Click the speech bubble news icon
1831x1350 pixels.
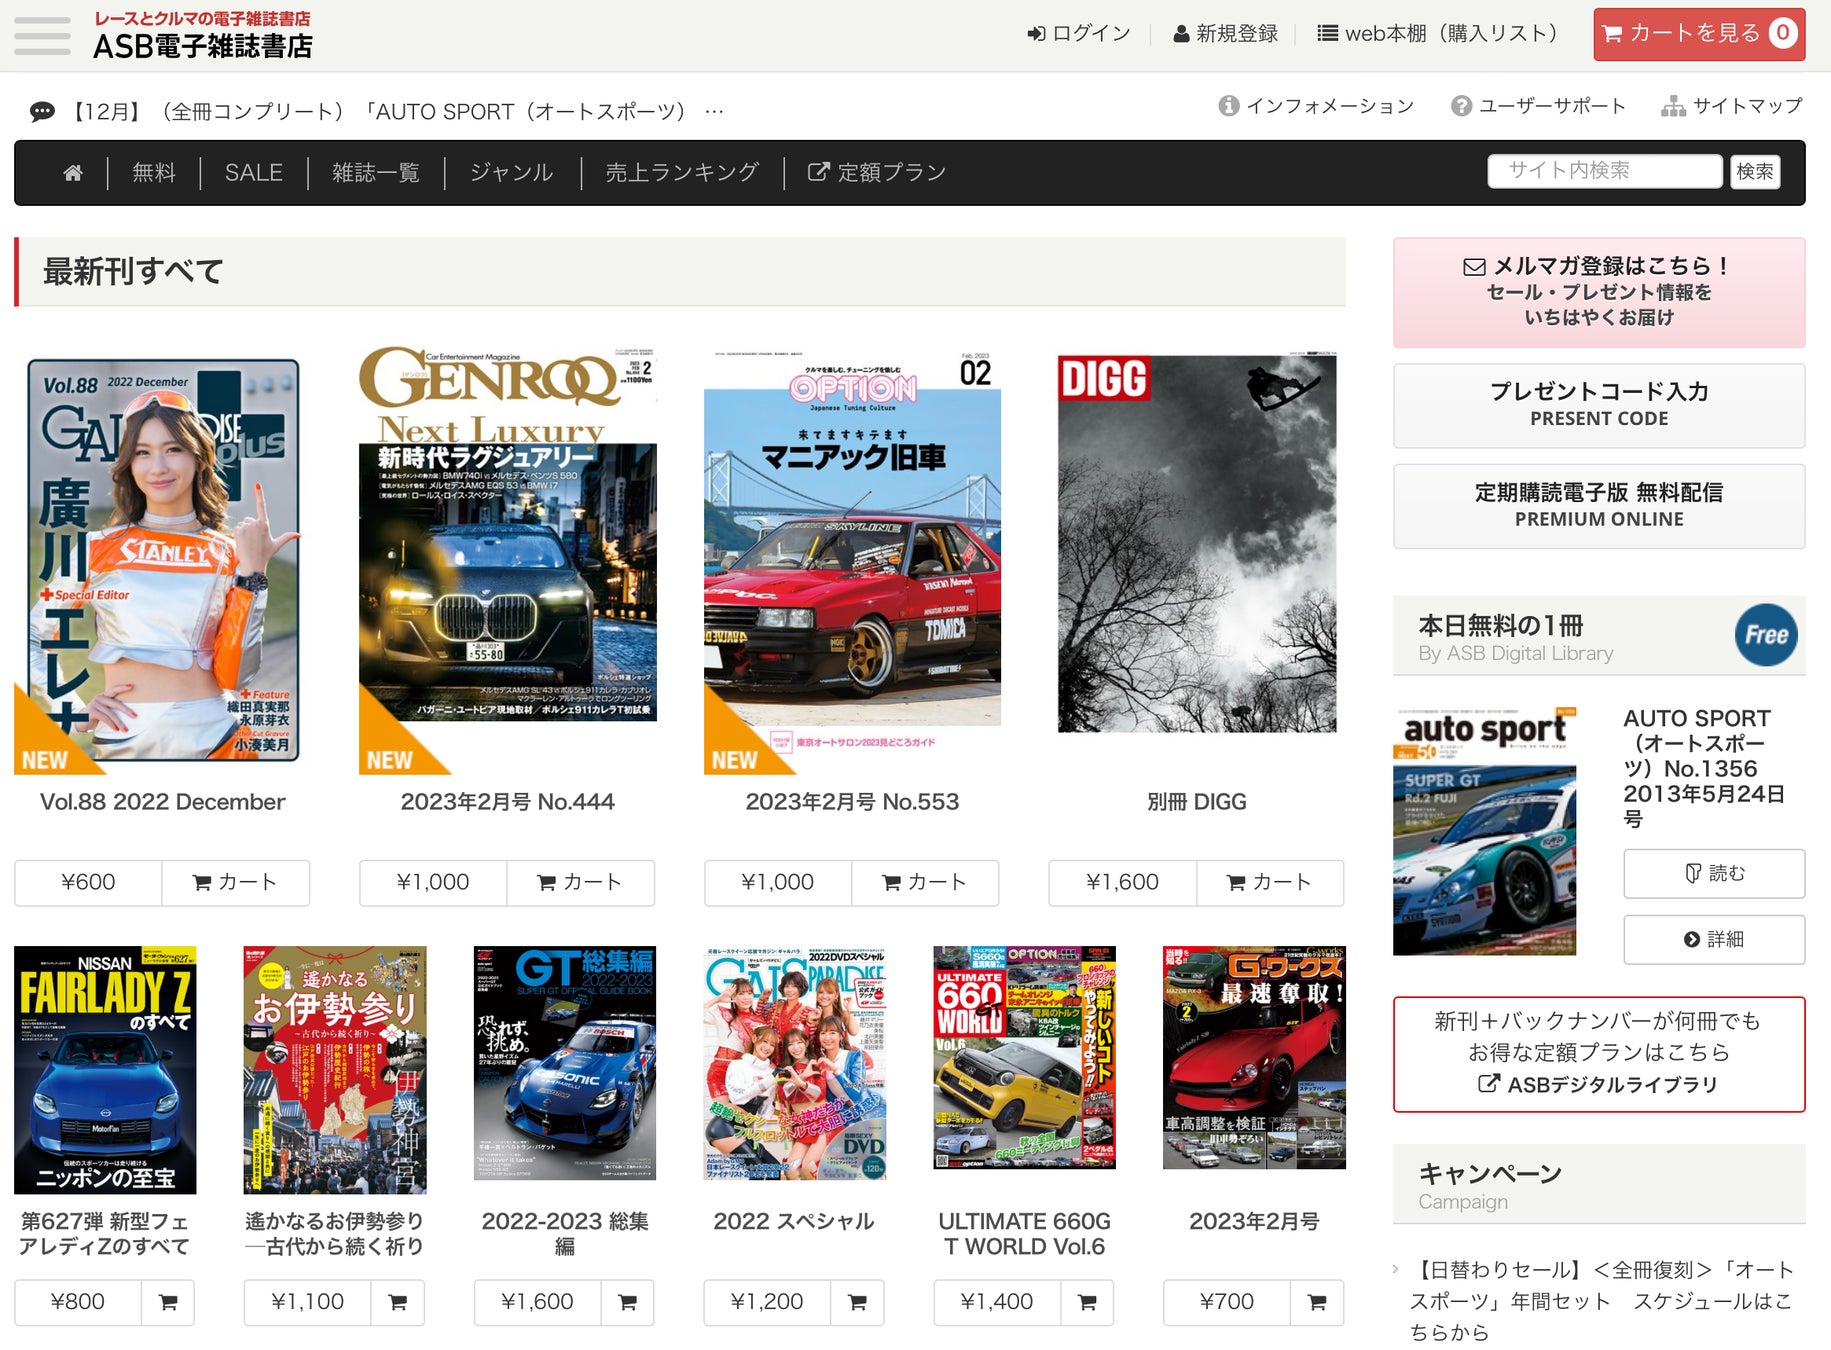[42, 112]
